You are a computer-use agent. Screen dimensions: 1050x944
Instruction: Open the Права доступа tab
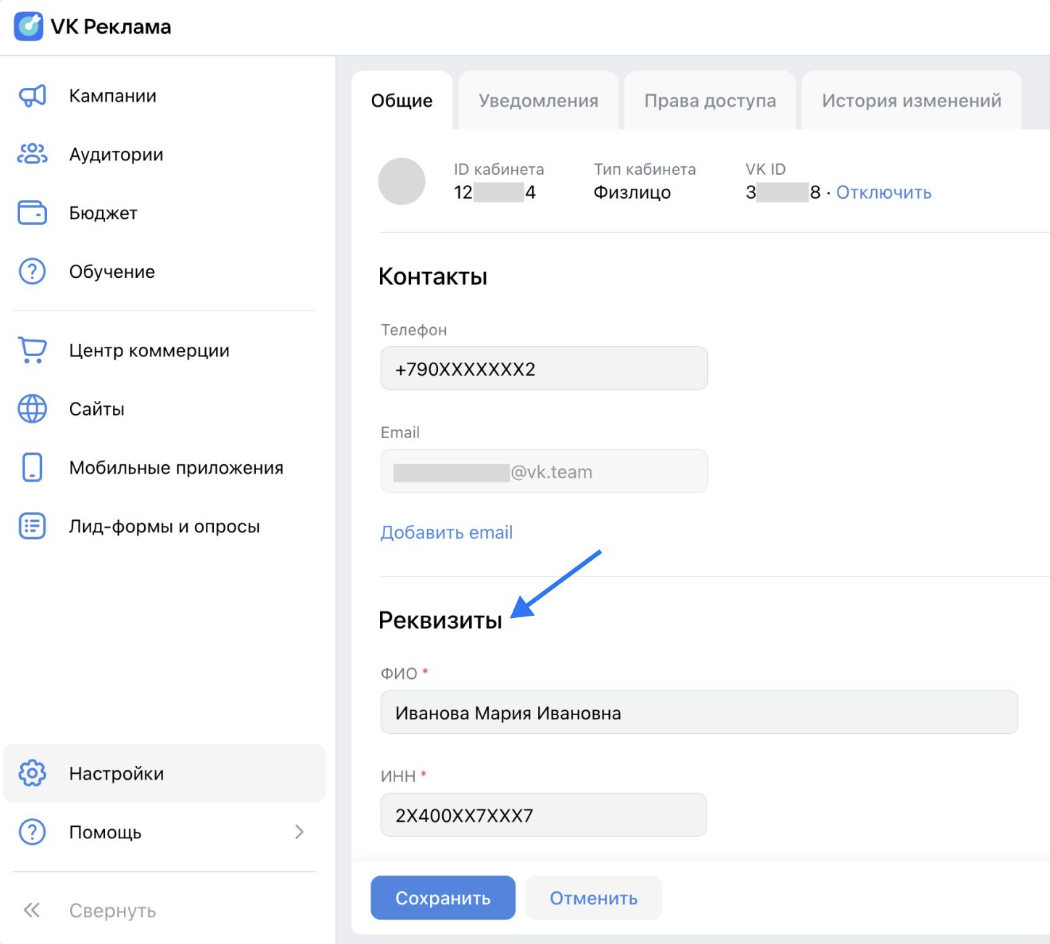click(x=710, y=99)
